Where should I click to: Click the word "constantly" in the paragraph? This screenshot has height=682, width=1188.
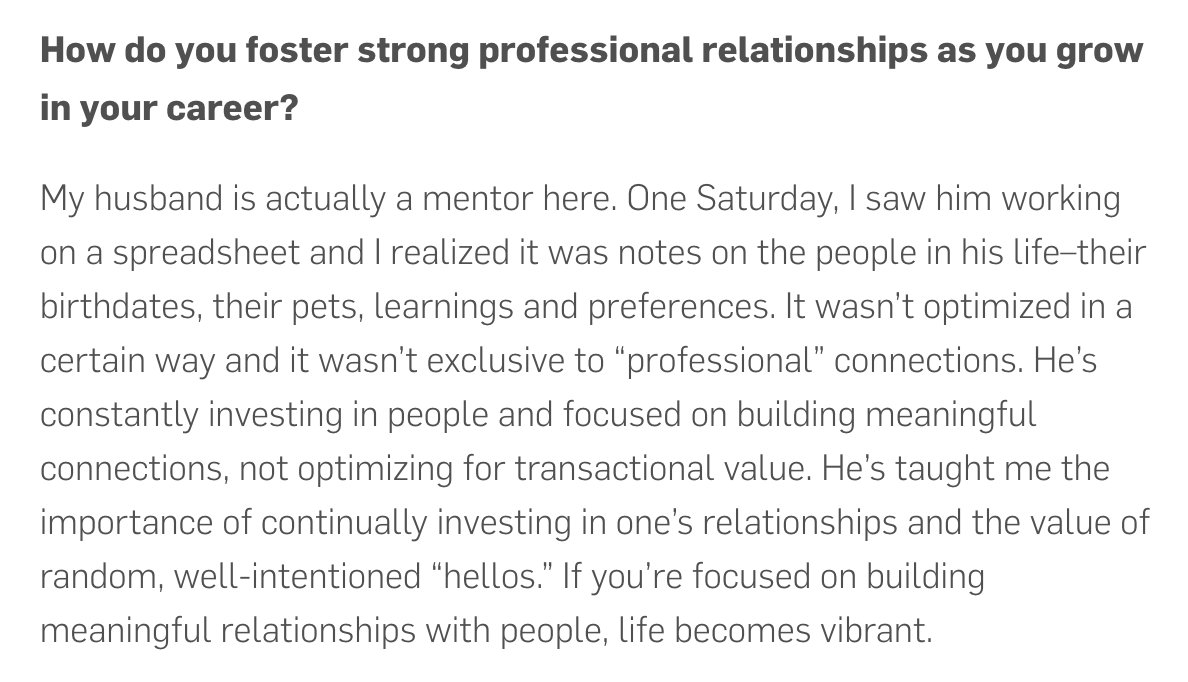[119, 415]
